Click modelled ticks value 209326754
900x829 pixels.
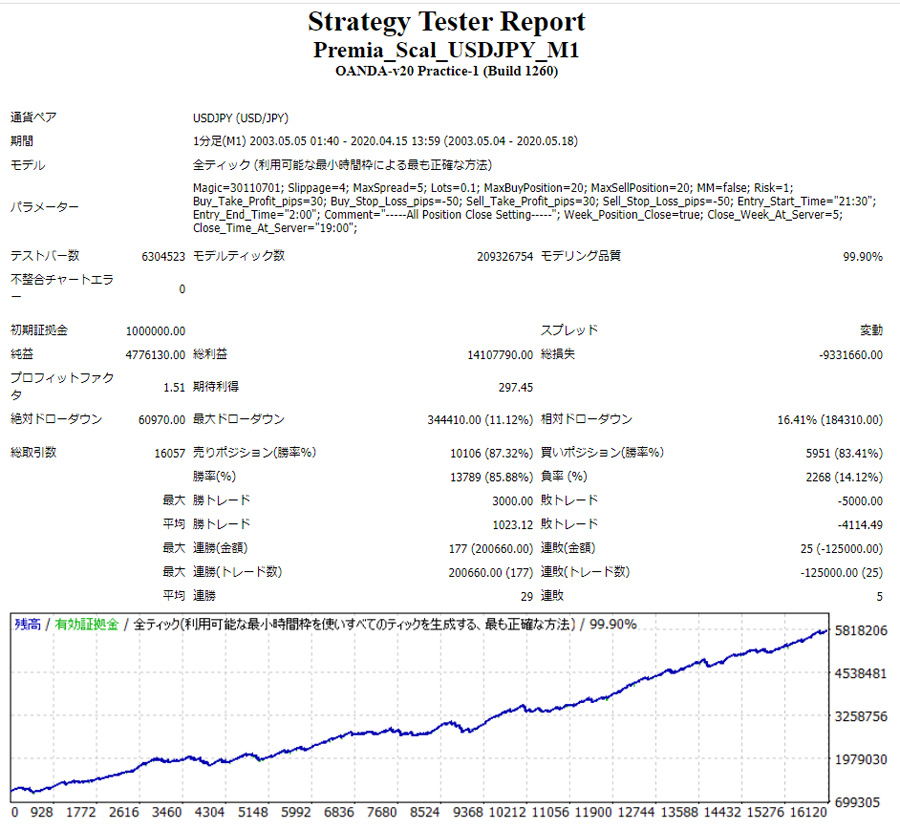[x=505, y=257]
